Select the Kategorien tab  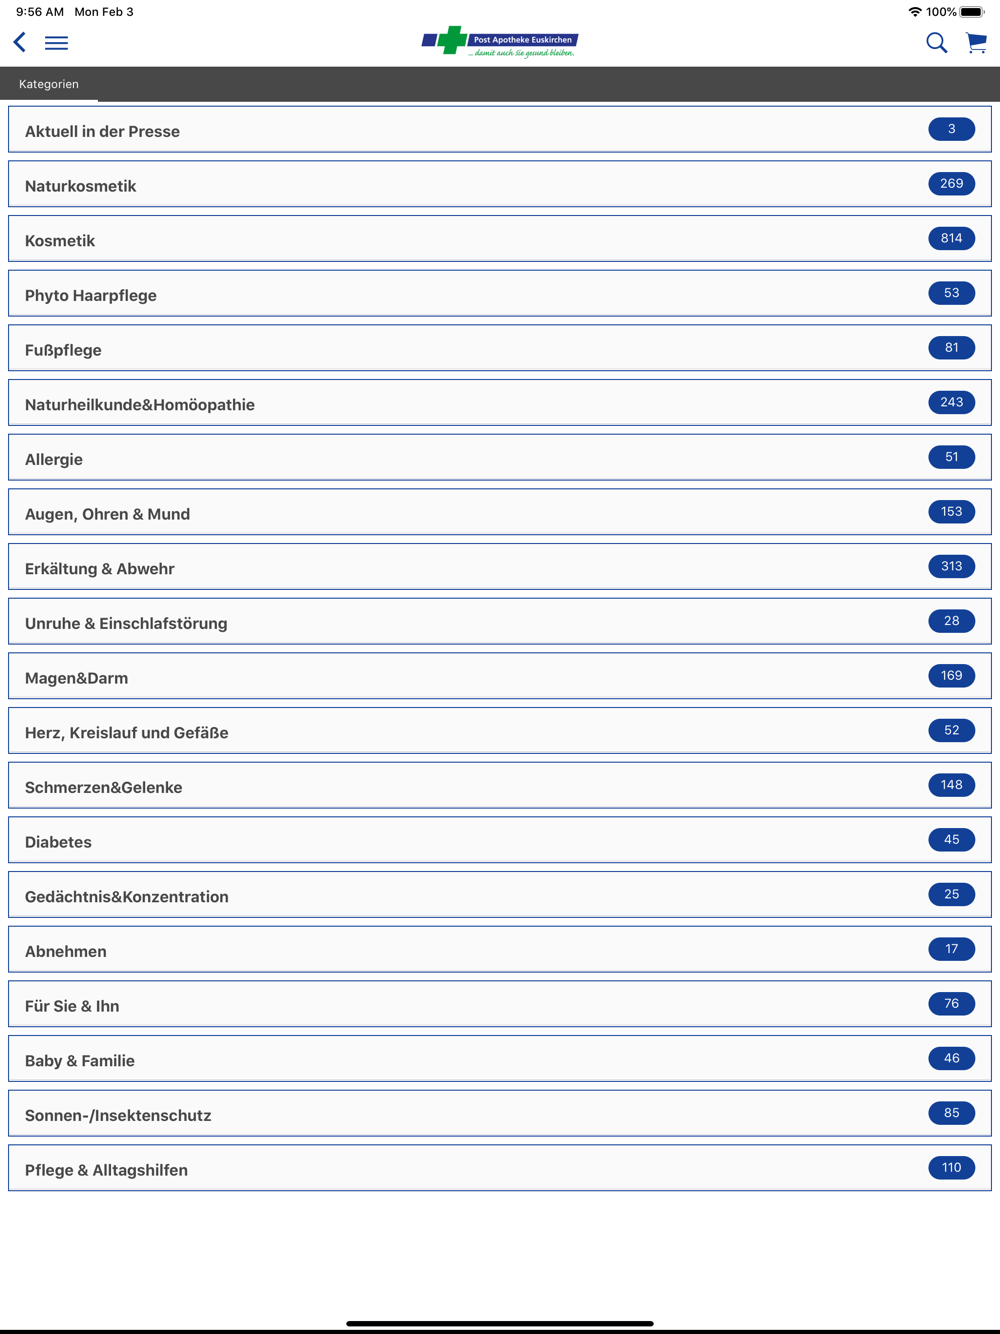coord(49,84)
